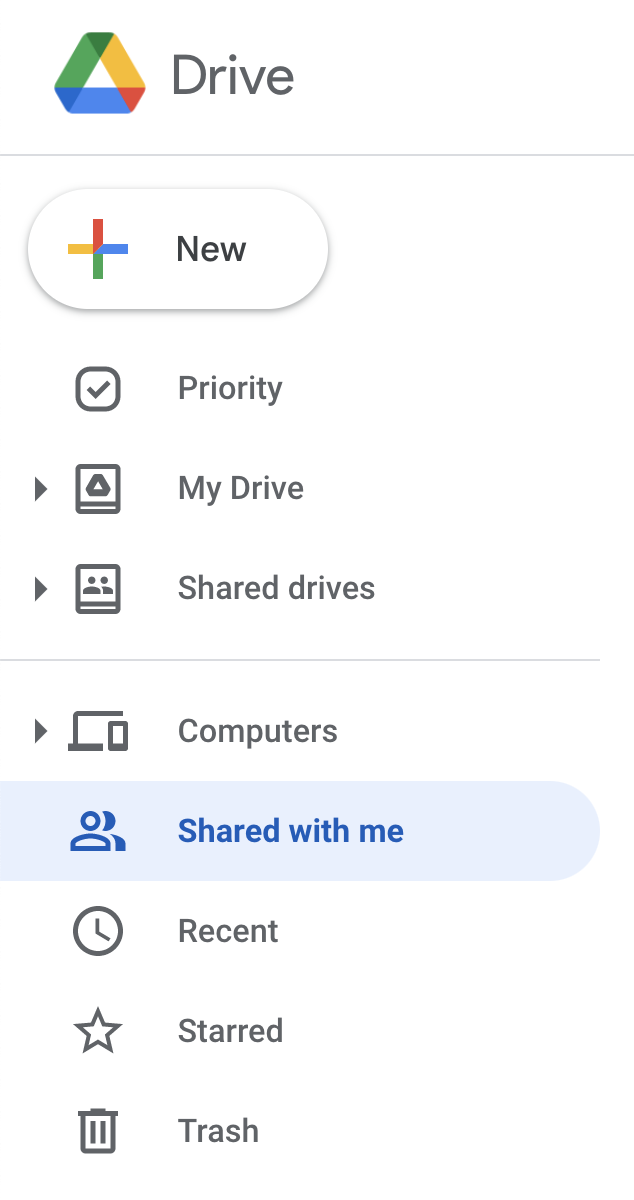The image size is (634, 1200).
Task: Click the My Drive folder icon
Action: tap(98, 489)
